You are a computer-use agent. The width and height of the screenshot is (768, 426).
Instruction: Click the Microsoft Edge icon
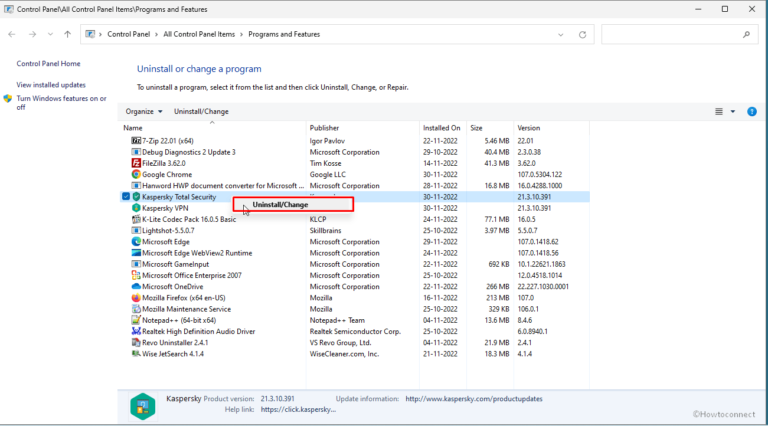point(136,241)
